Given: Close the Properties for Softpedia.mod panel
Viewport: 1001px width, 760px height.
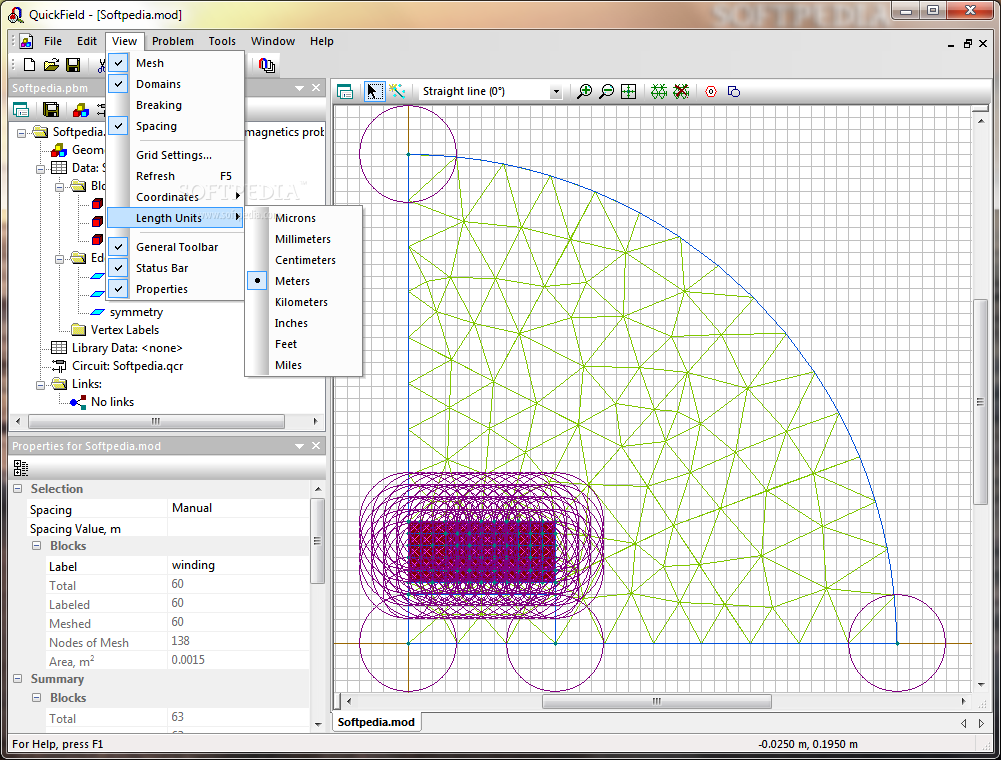Looking at the screenshot, I should [x=316, y=446].
